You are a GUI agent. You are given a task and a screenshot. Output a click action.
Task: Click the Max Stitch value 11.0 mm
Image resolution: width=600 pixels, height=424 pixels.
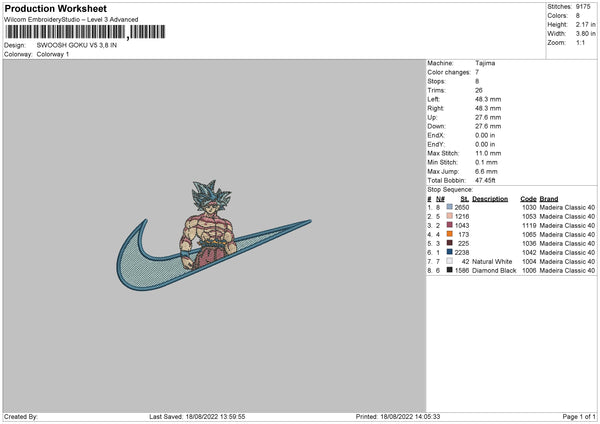click(488, 153)
